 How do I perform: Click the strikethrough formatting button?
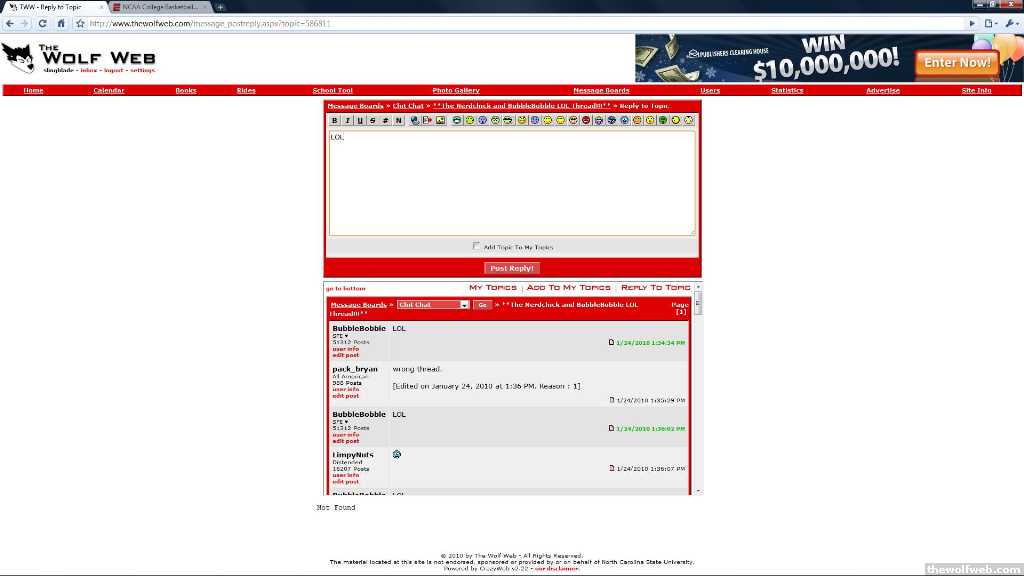tap(372, 121)
